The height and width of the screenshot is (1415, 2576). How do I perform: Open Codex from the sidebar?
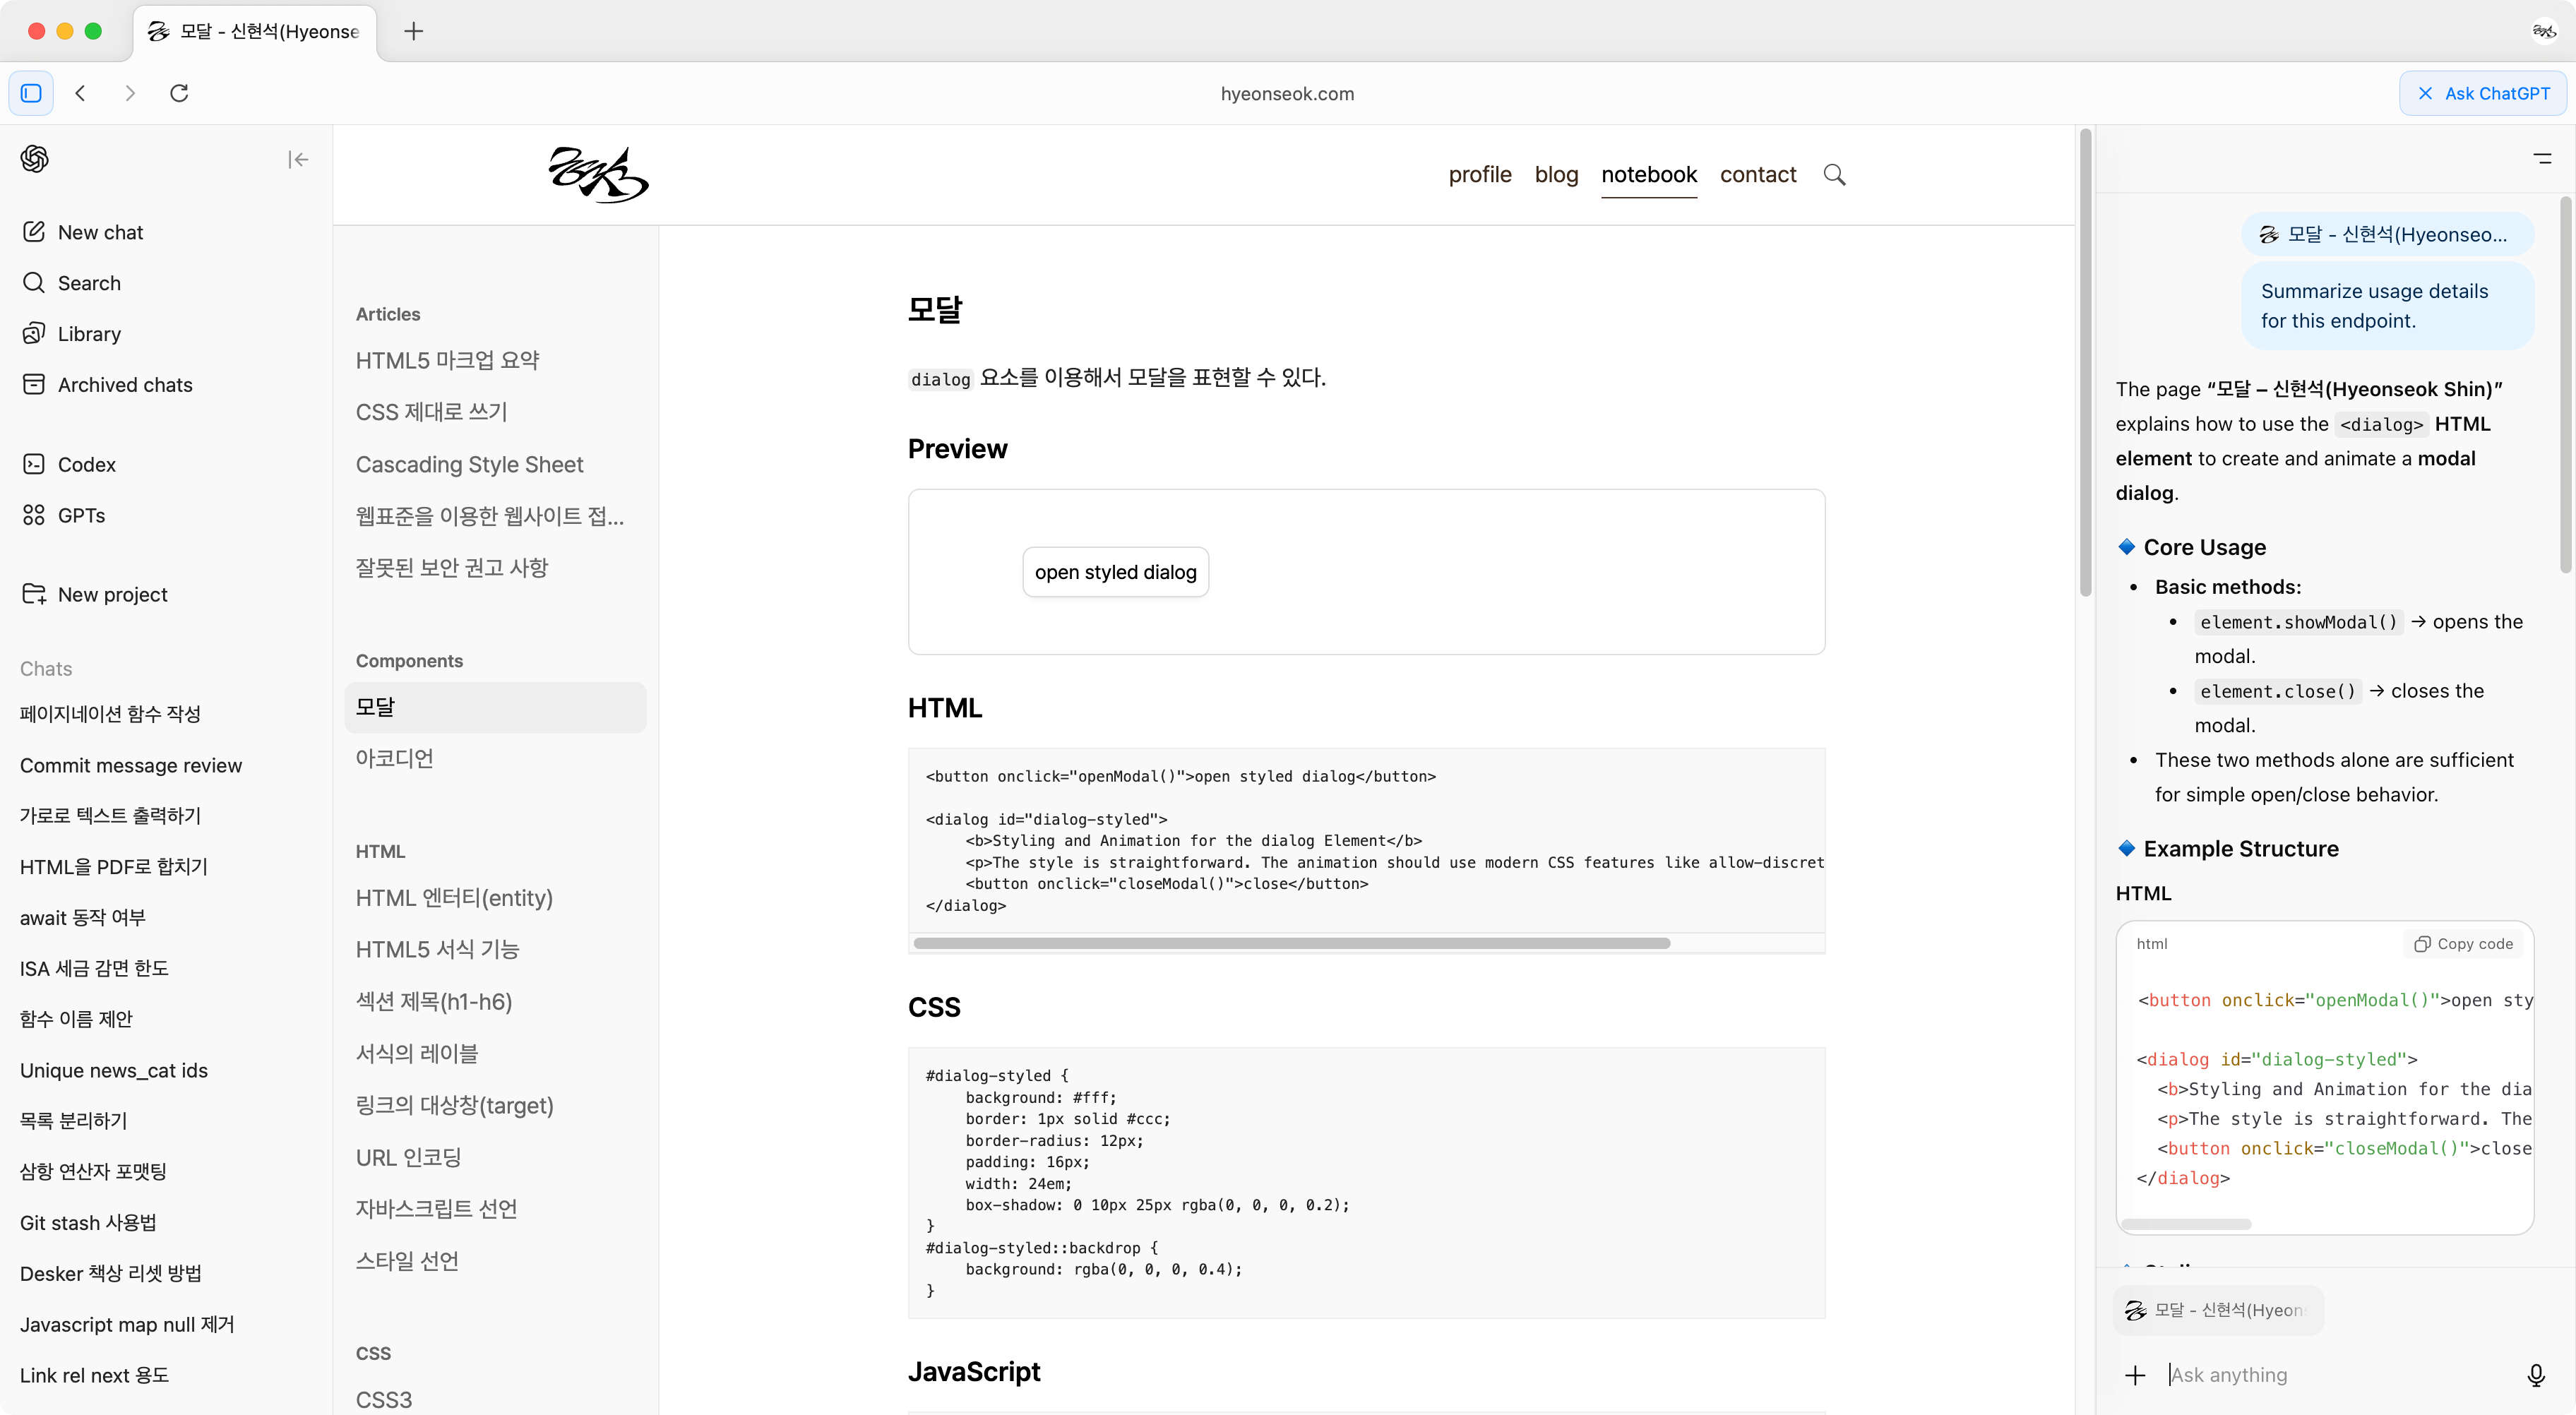[86, 464]
